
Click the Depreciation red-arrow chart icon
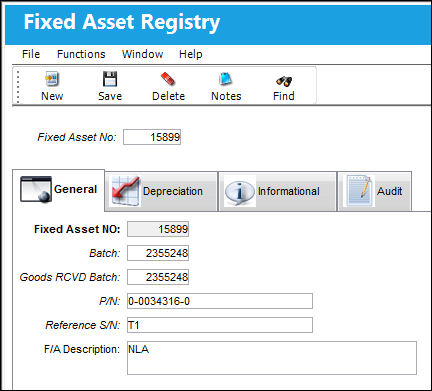pyautogui.click(x=125, y=191)
